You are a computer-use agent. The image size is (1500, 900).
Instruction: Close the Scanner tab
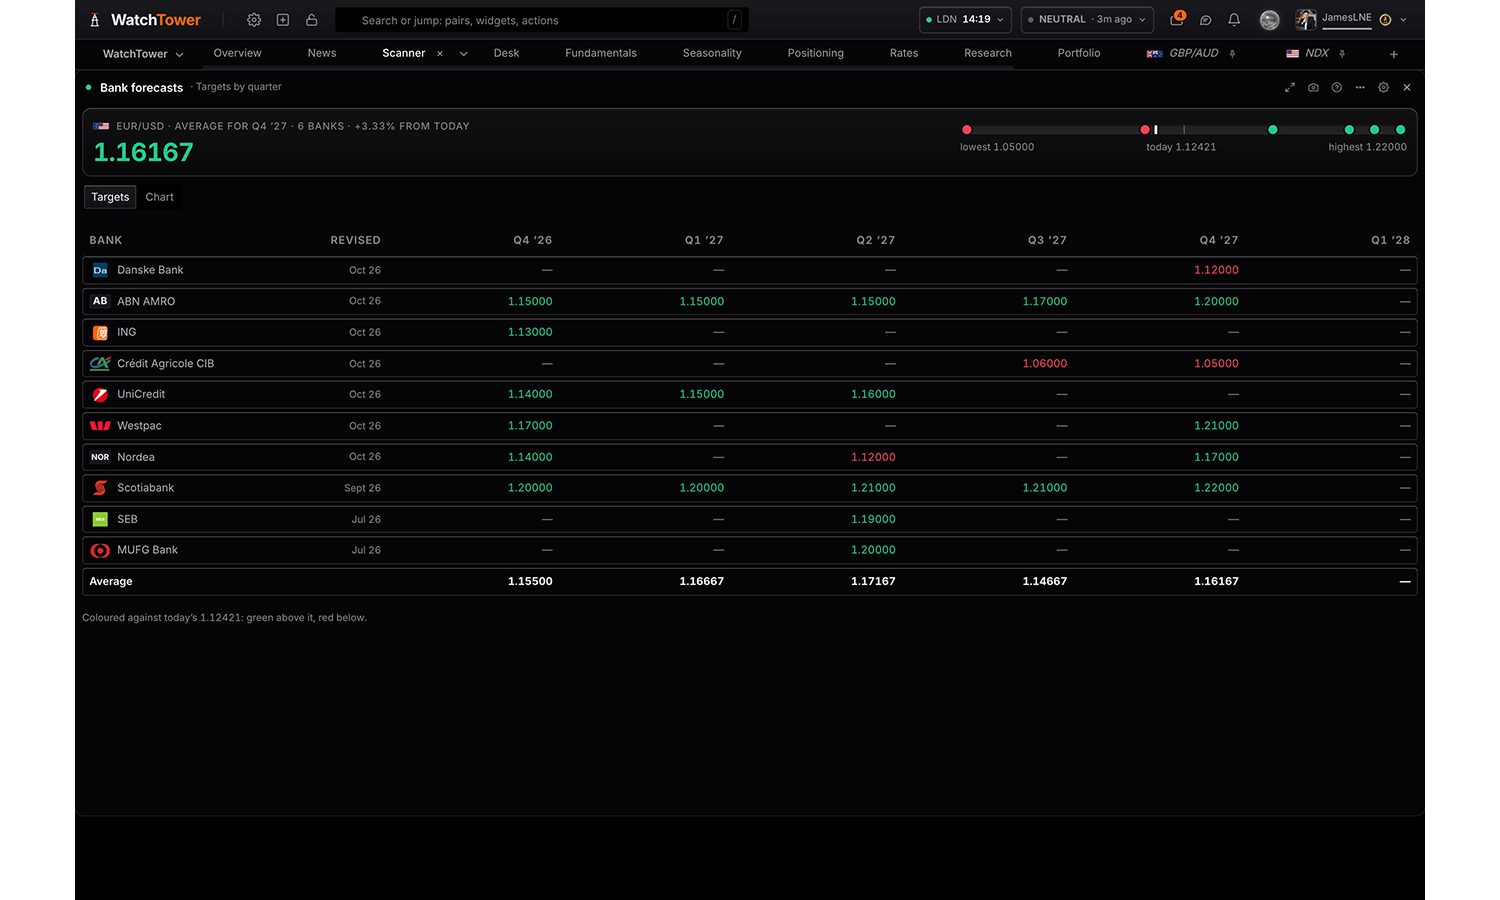pos(440,54)
